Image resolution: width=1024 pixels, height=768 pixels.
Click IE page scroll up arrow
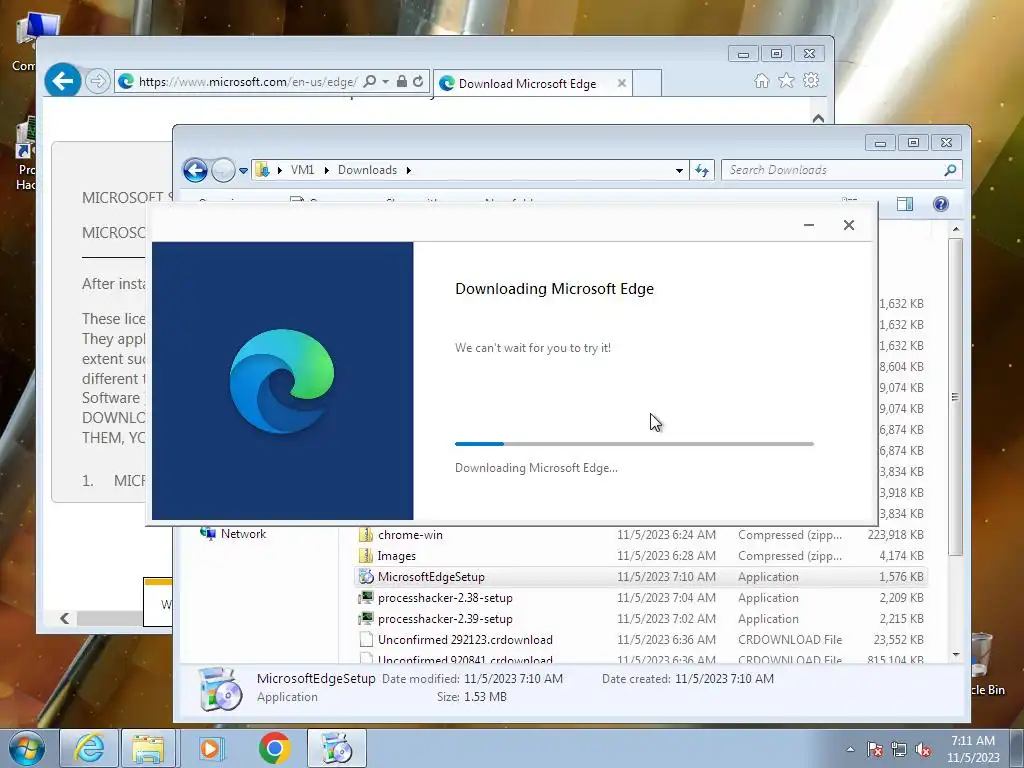click(818, 118)
